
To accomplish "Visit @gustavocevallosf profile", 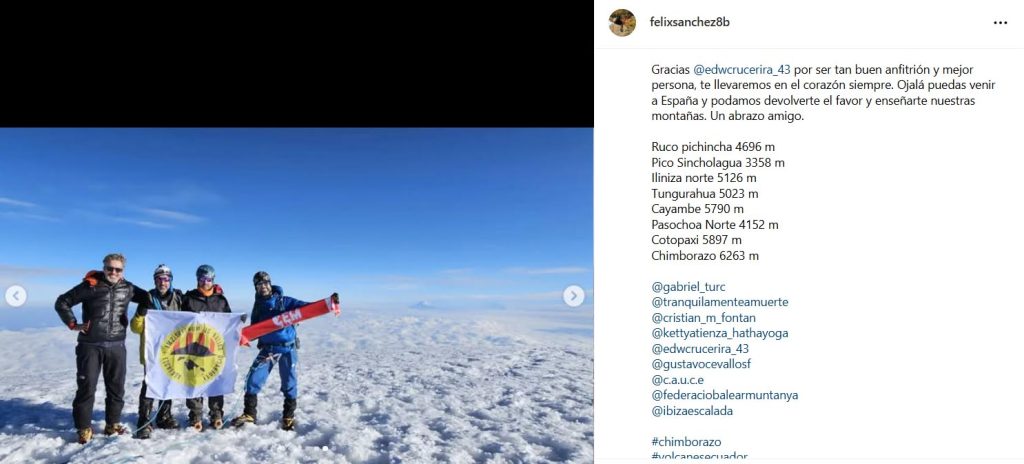I will tap(705, 365).
